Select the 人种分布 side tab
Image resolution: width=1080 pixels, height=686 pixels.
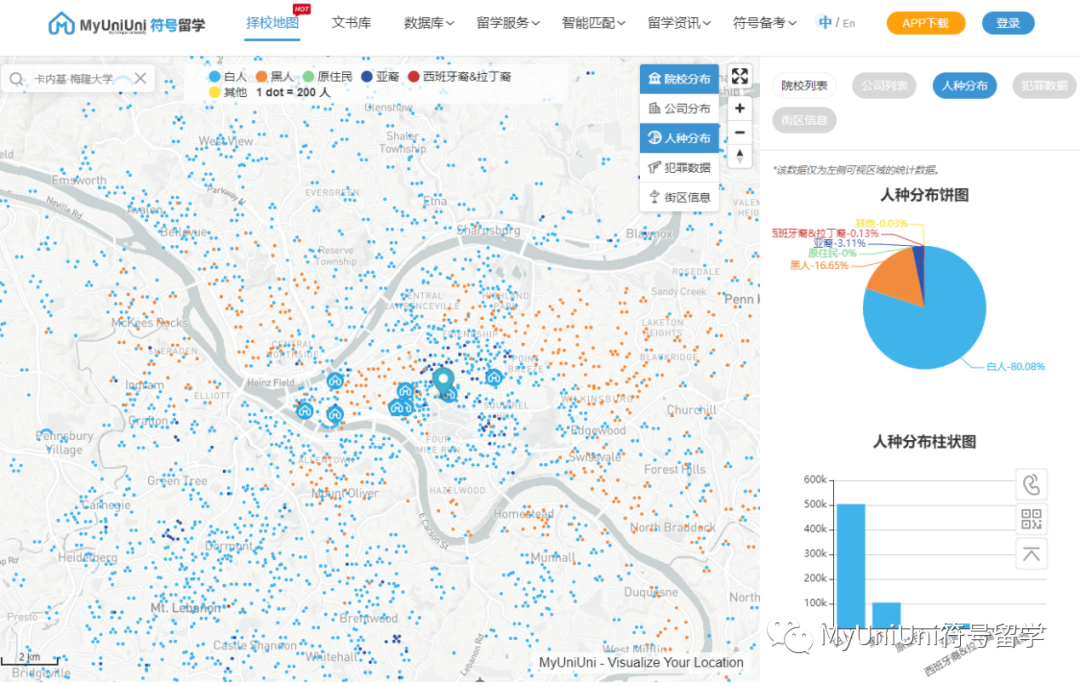[x=964, y=85]
